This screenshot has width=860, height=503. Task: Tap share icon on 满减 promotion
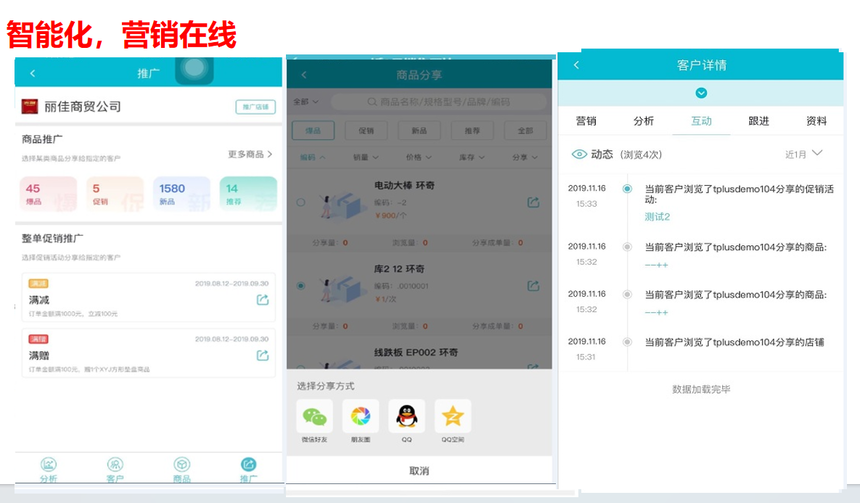[263, 299]
